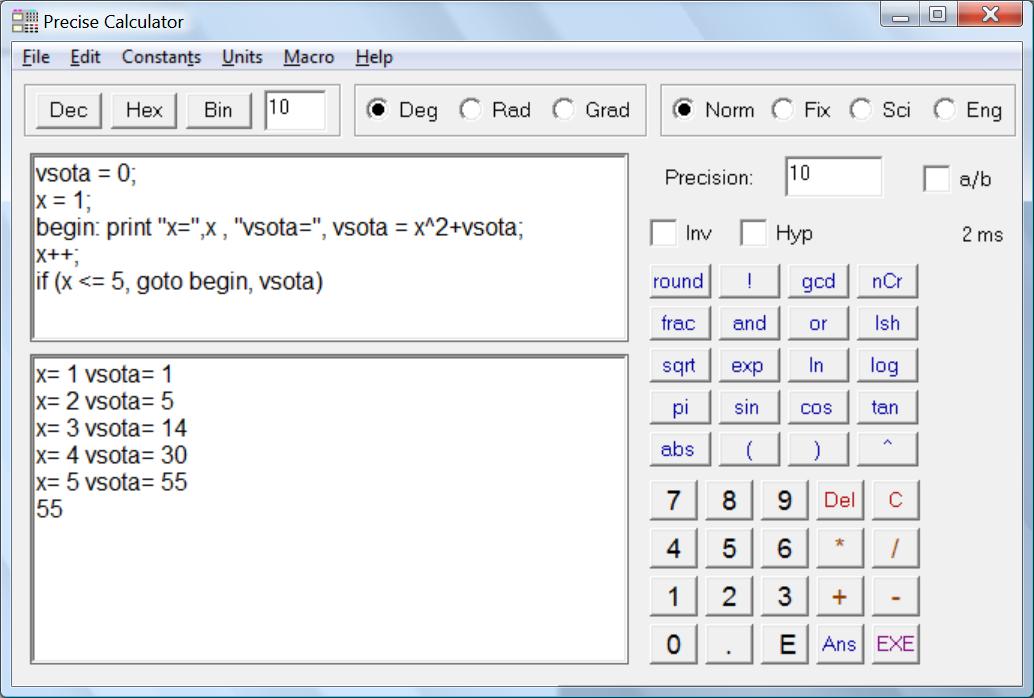
Task: Click the Ans previous answer button
Action: (839, 644)
